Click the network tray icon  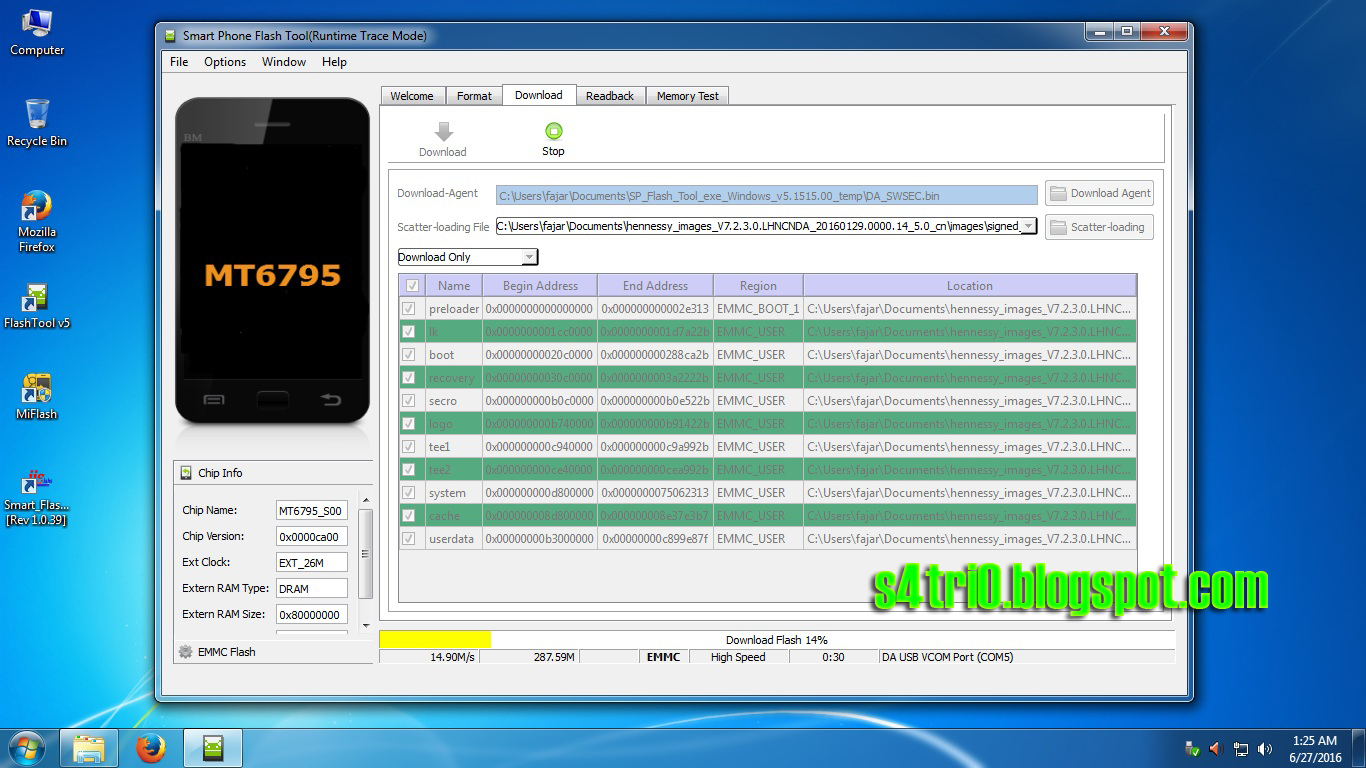[1241, 748]
